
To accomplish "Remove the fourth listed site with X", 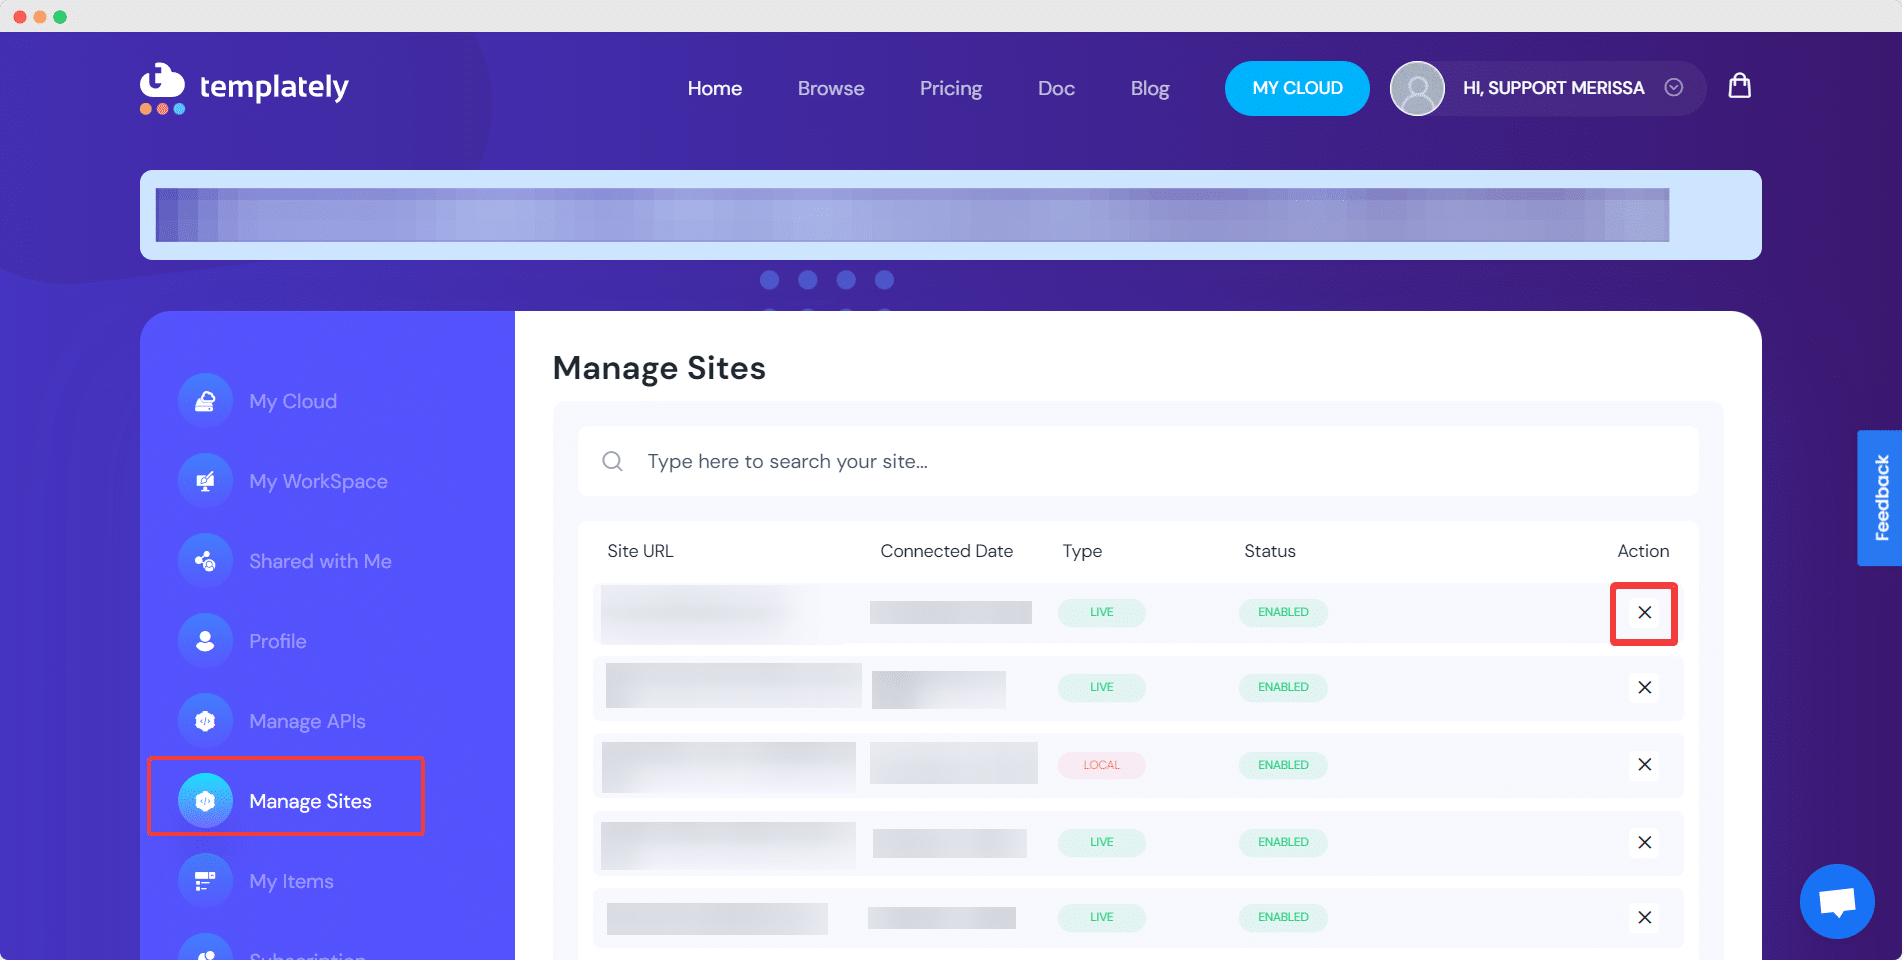I will (x=1644, y=842).
